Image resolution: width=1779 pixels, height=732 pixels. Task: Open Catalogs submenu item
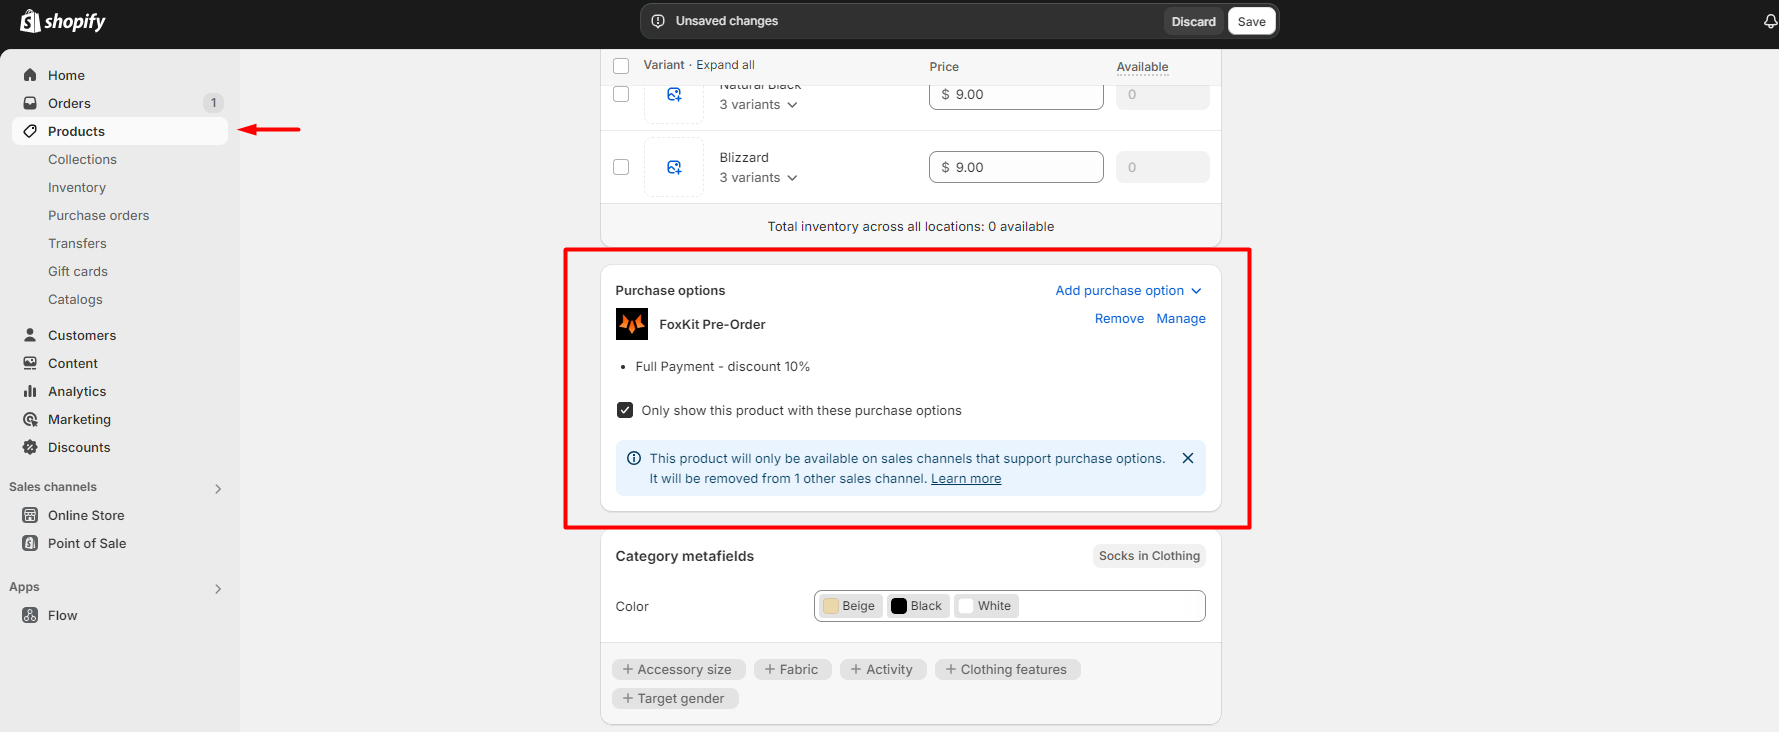75,299
